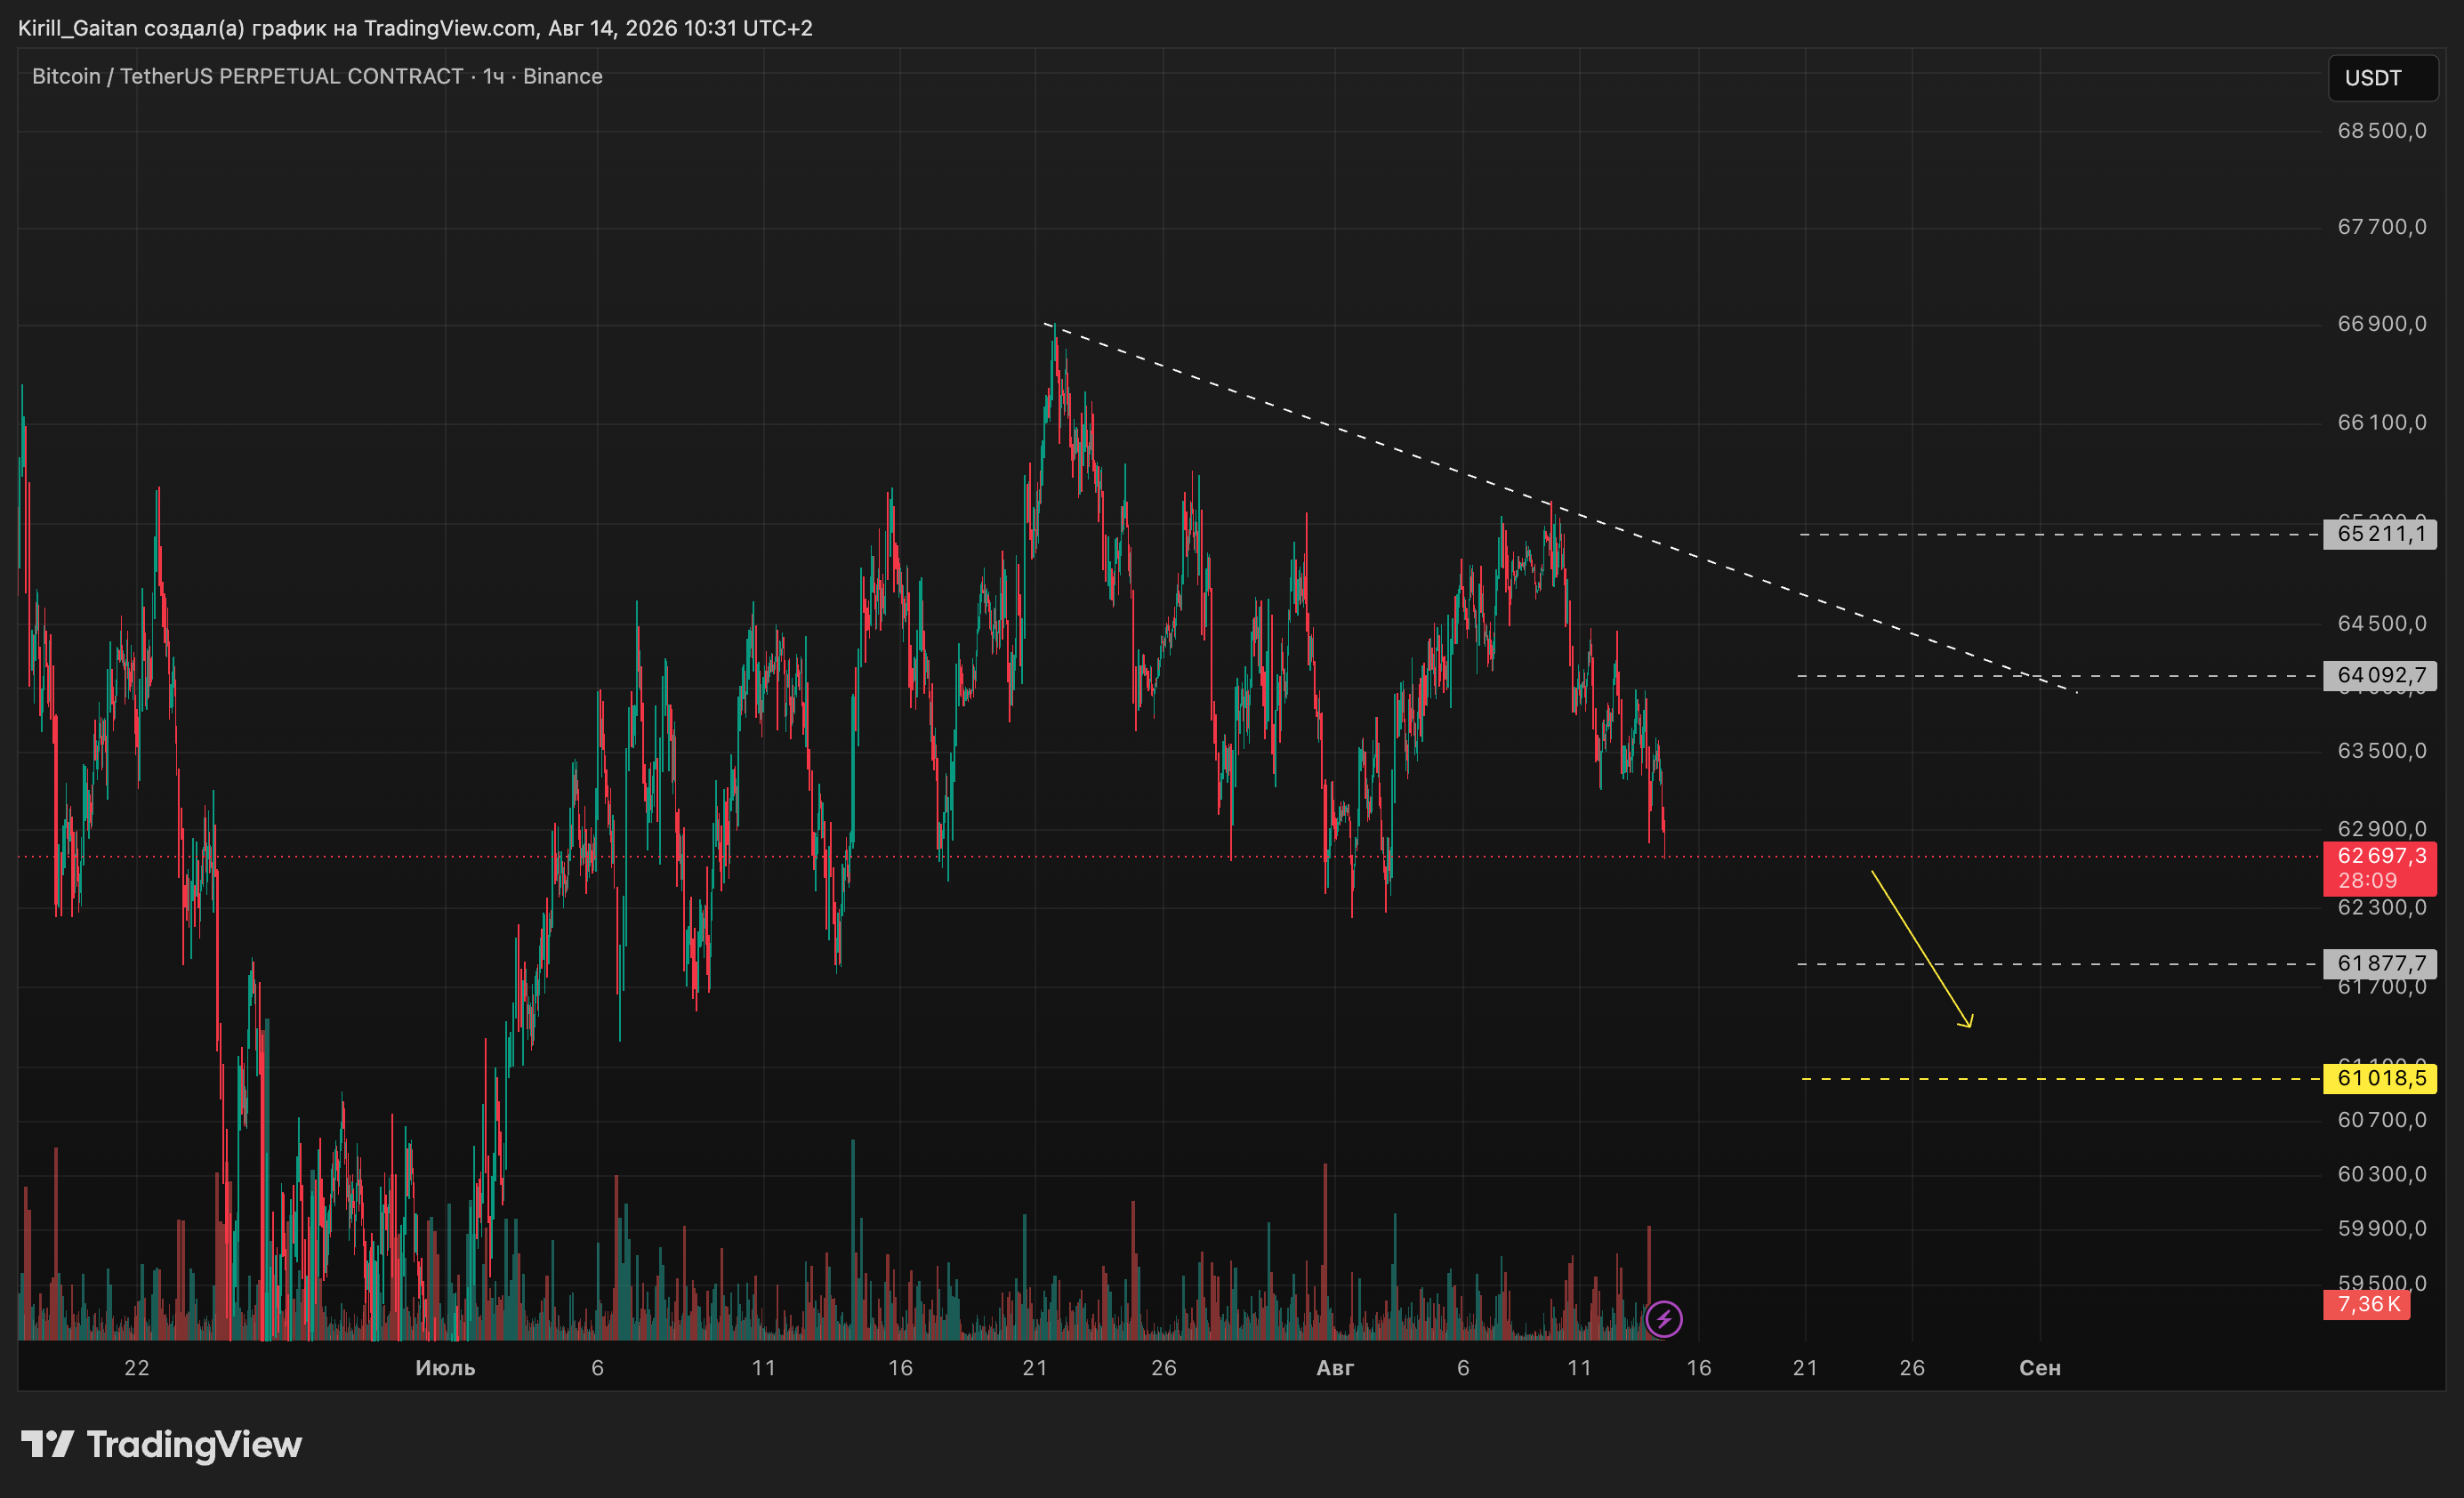This screenshot has height=1498, width=2464.
Task: Select the 65 211,1 price level label
Action: 2380,534
